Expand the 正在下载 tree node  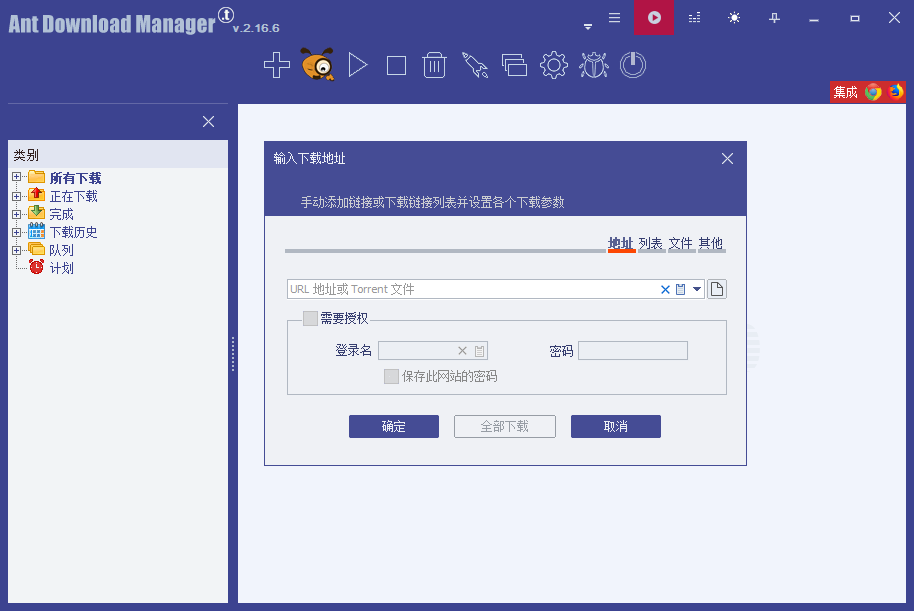pos(16,195)
